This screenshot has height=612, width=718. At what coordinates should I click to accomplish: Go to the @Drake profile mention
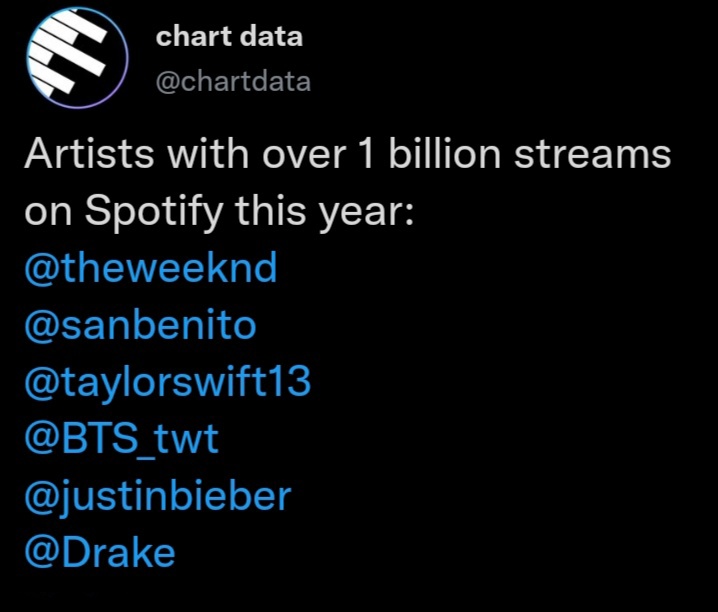[x=100, y=553]
